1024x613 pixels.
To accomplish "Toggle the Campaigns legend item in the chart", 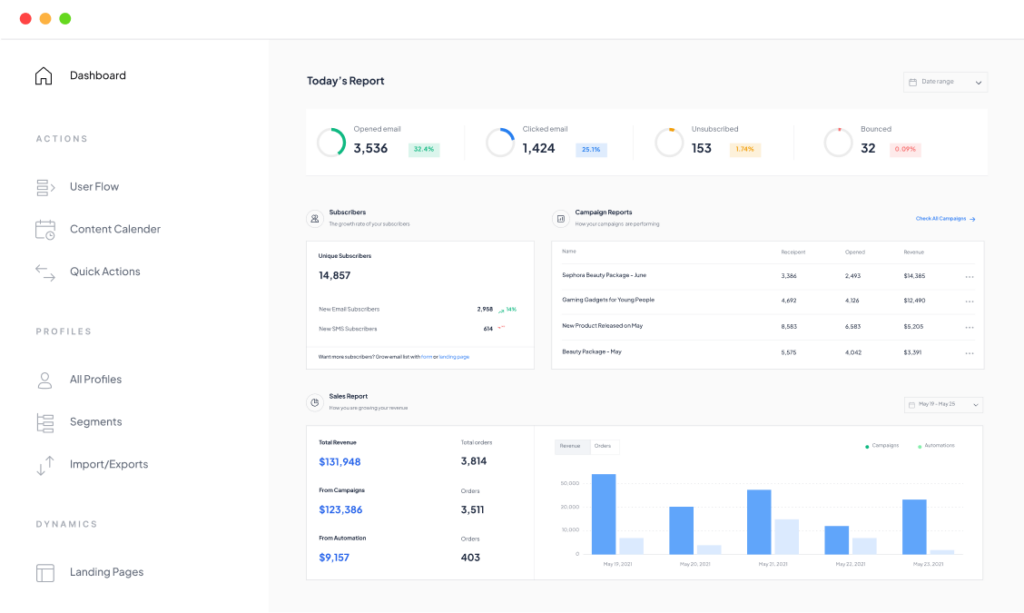I will tap(882, 446).
